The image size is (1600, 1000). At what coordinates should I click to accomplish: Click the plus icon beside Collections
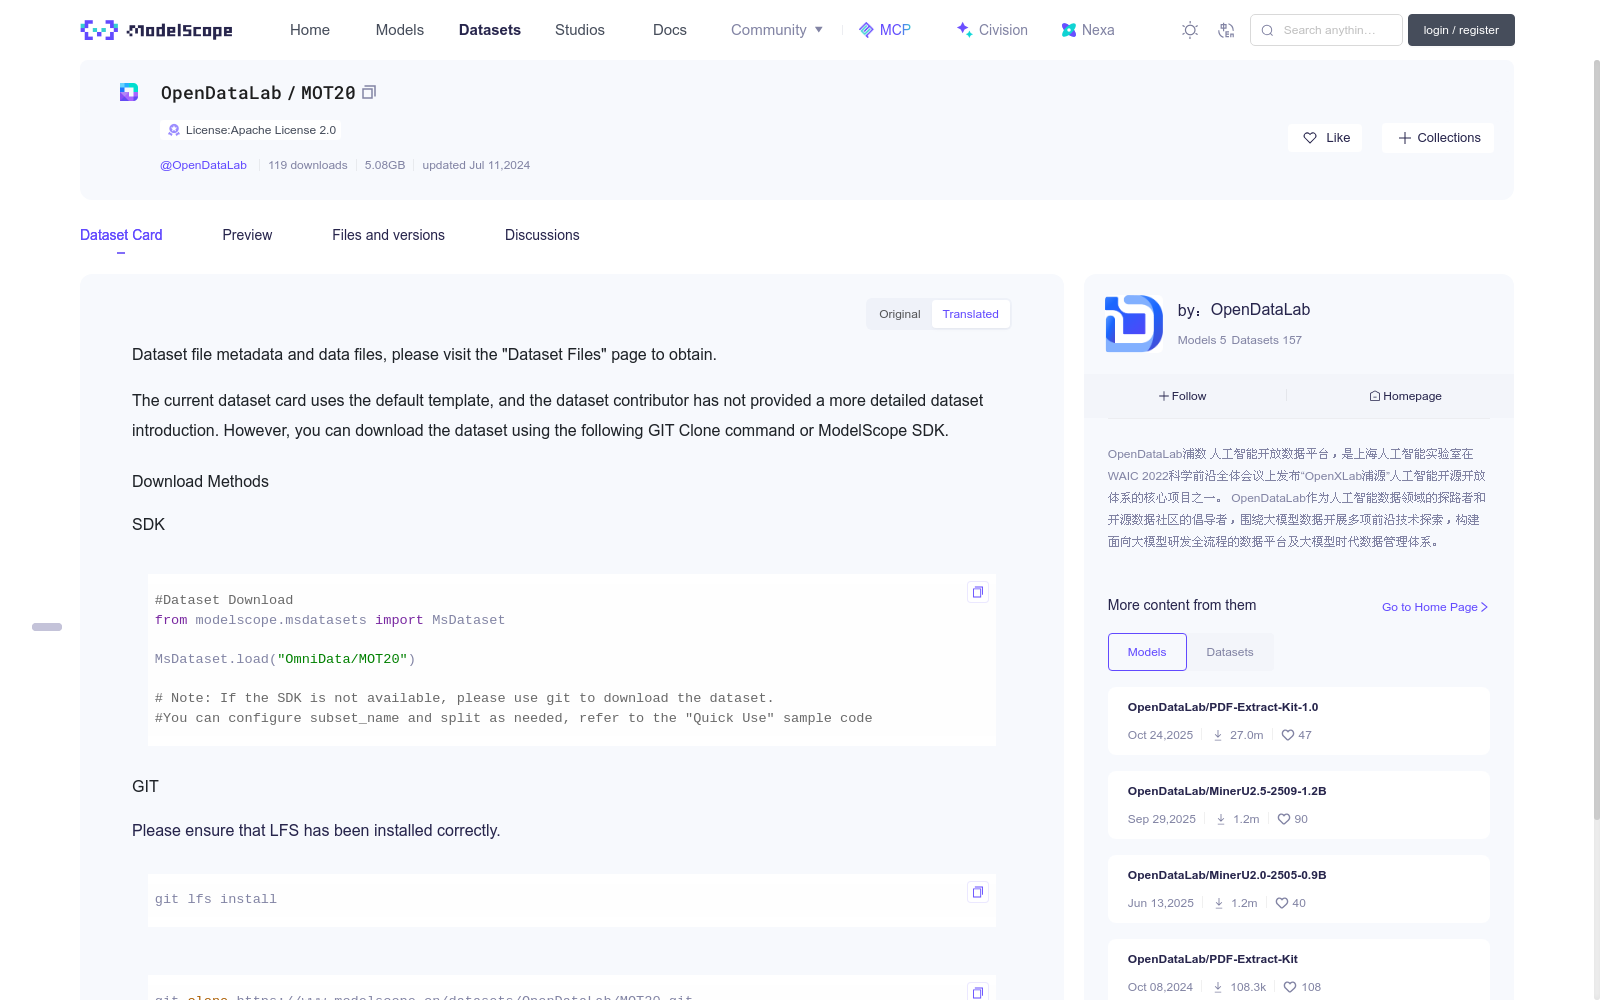pos(1405,138)
